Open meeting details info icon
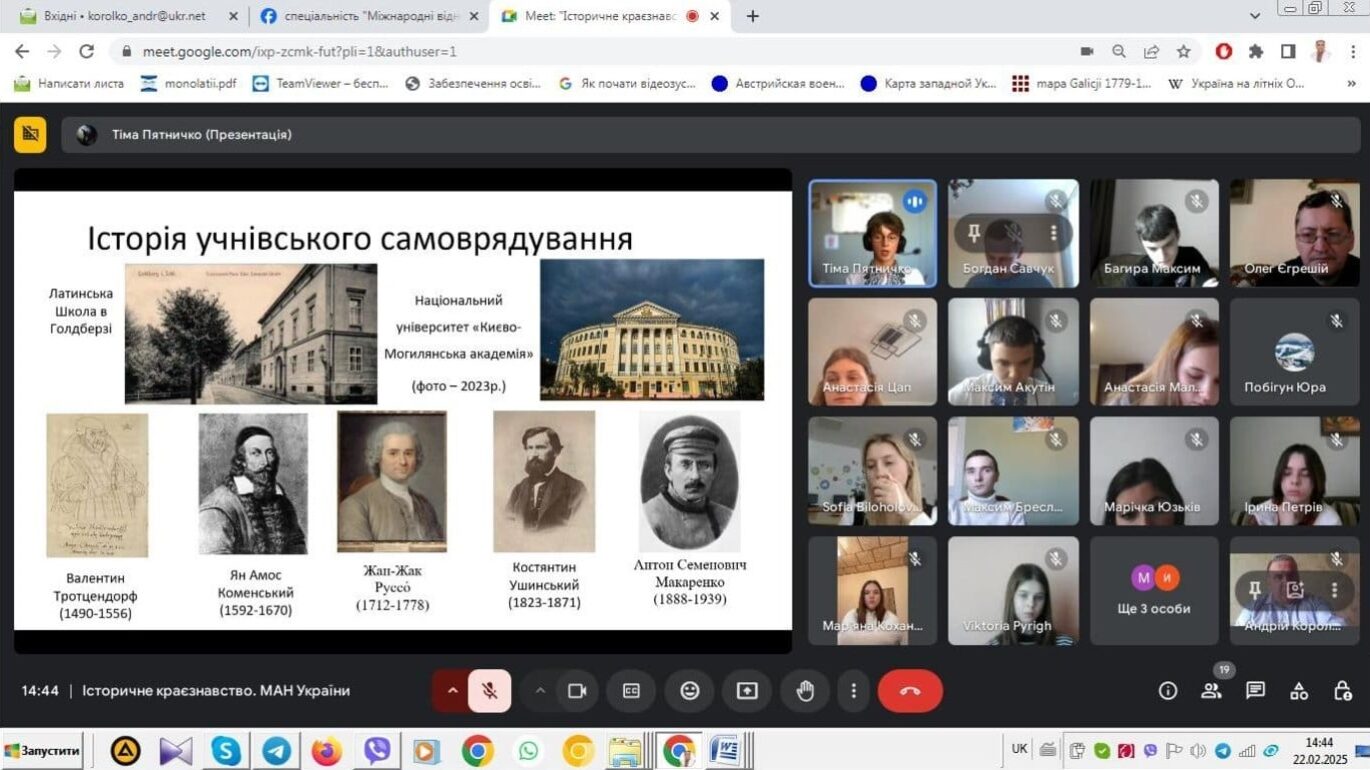 click(x=1167, y=691)
